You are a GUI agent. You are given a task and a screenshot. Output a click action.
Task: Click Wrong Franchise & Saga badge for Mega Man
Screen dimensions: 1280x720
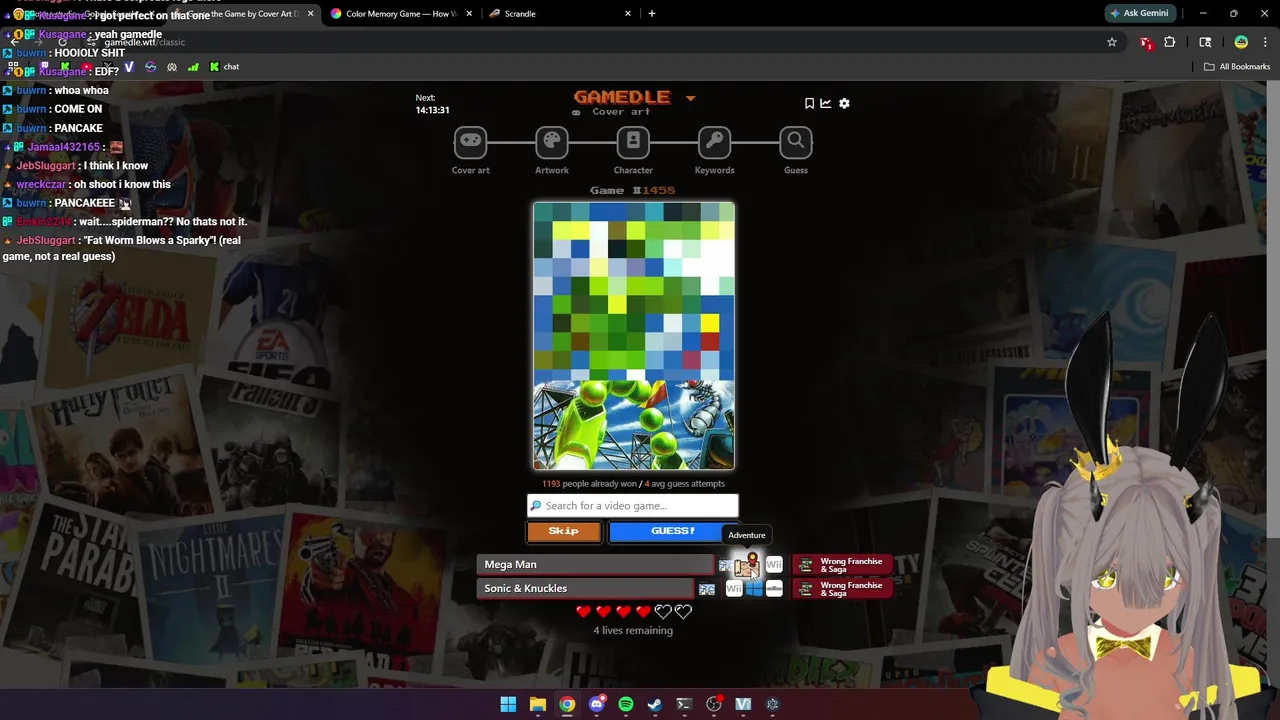point(841,565)
